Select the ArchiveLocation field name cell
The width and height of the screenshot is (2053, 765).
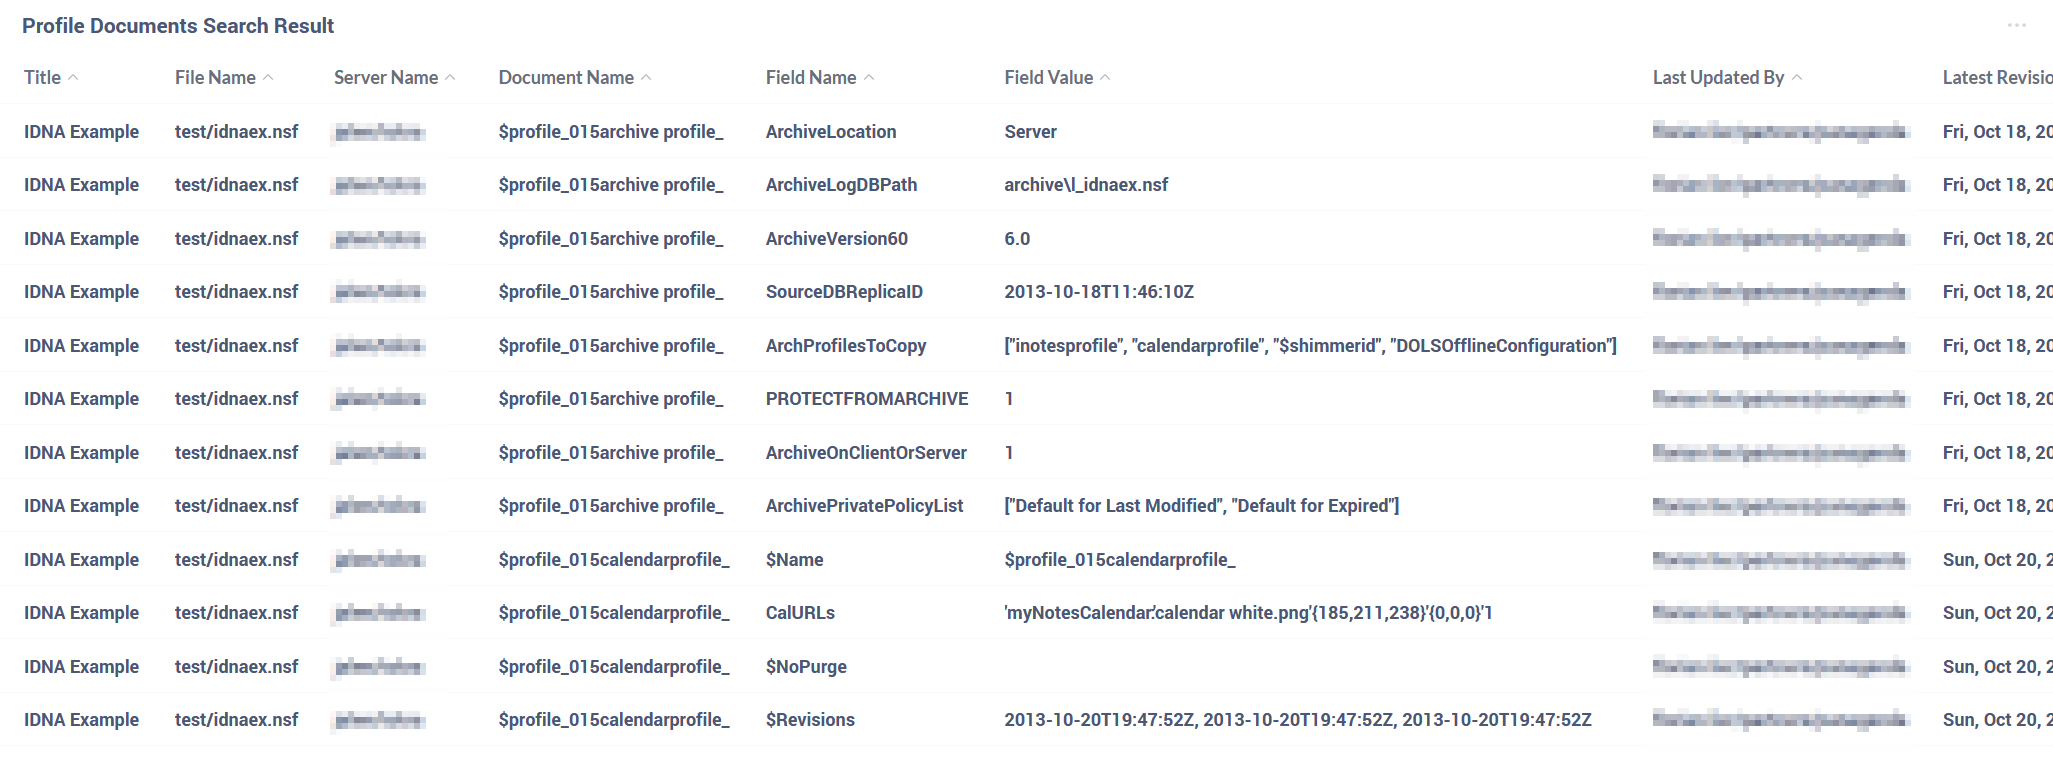point(831,132)
